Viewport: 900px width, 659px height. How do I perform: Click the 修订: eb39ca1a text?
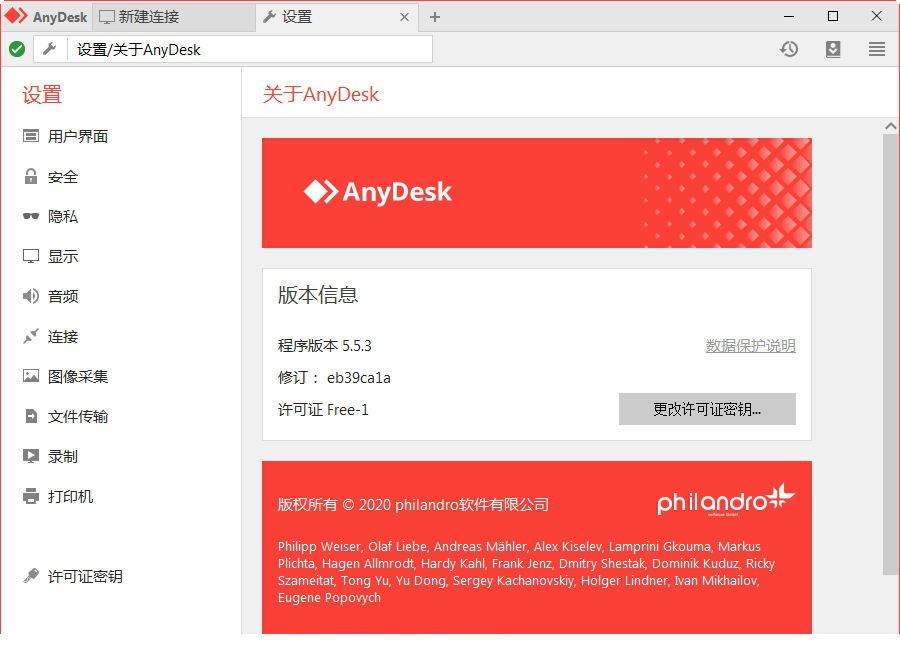[334, 378]
